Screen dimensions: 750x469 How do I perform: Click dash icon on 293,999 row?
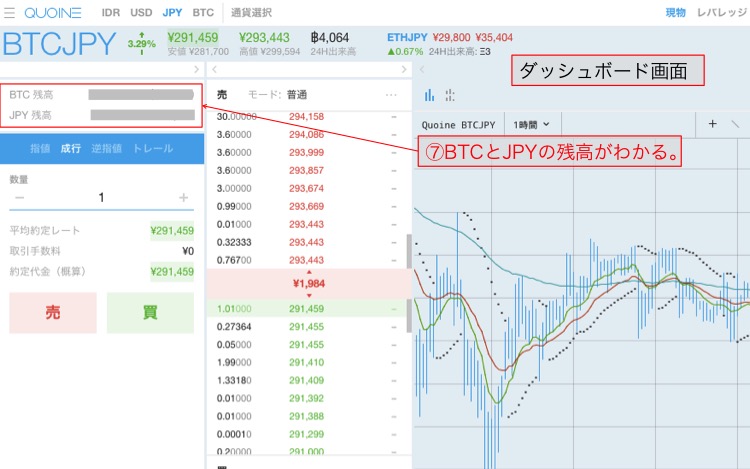(394, 153)
